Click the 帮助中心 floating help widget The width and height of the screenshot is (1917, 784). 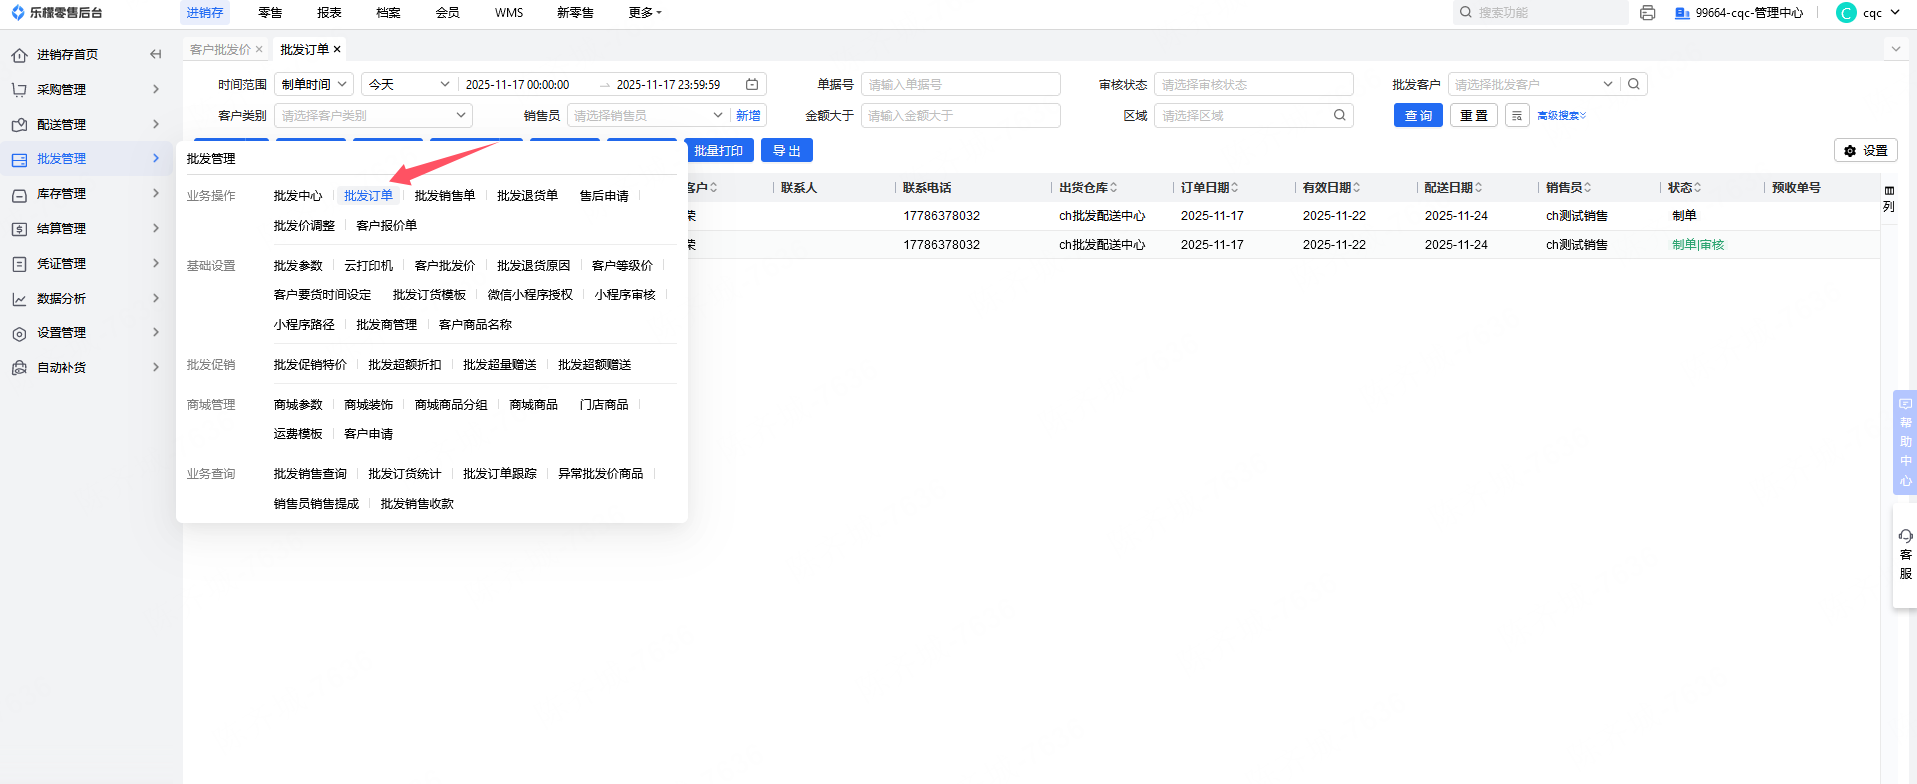[1905, 442]
